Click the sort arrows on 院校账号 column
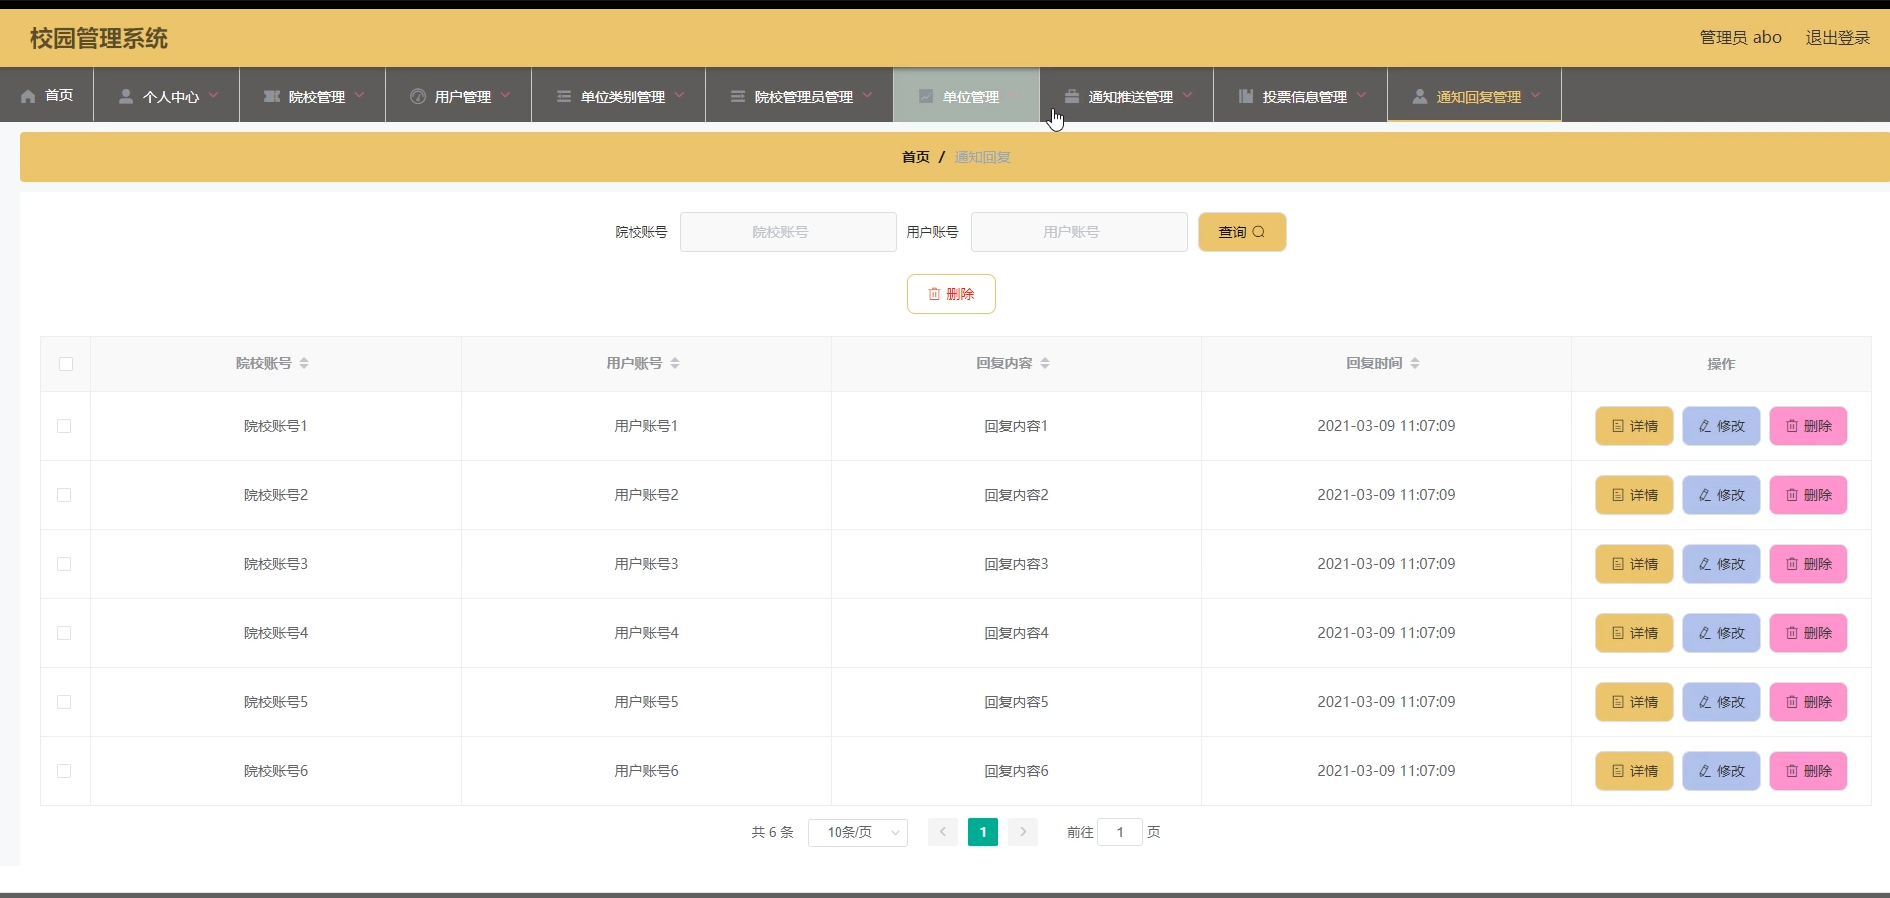Viewport: 1890px width, 898px height. 304,363
